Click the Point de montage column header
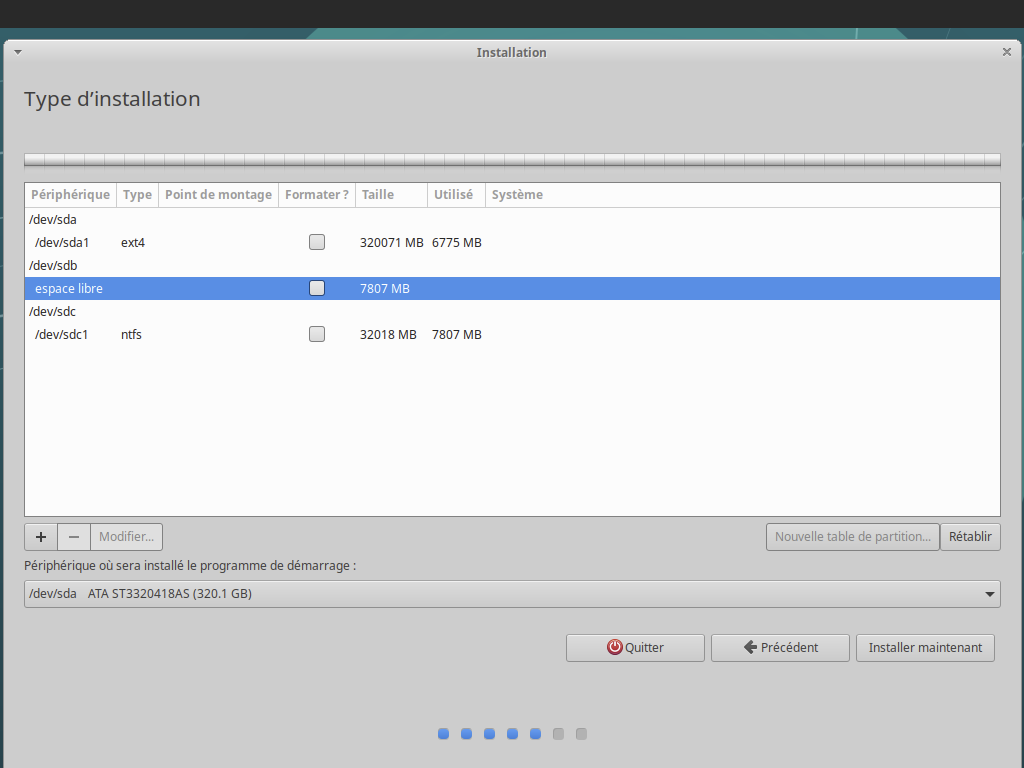 tap(218, 195)
